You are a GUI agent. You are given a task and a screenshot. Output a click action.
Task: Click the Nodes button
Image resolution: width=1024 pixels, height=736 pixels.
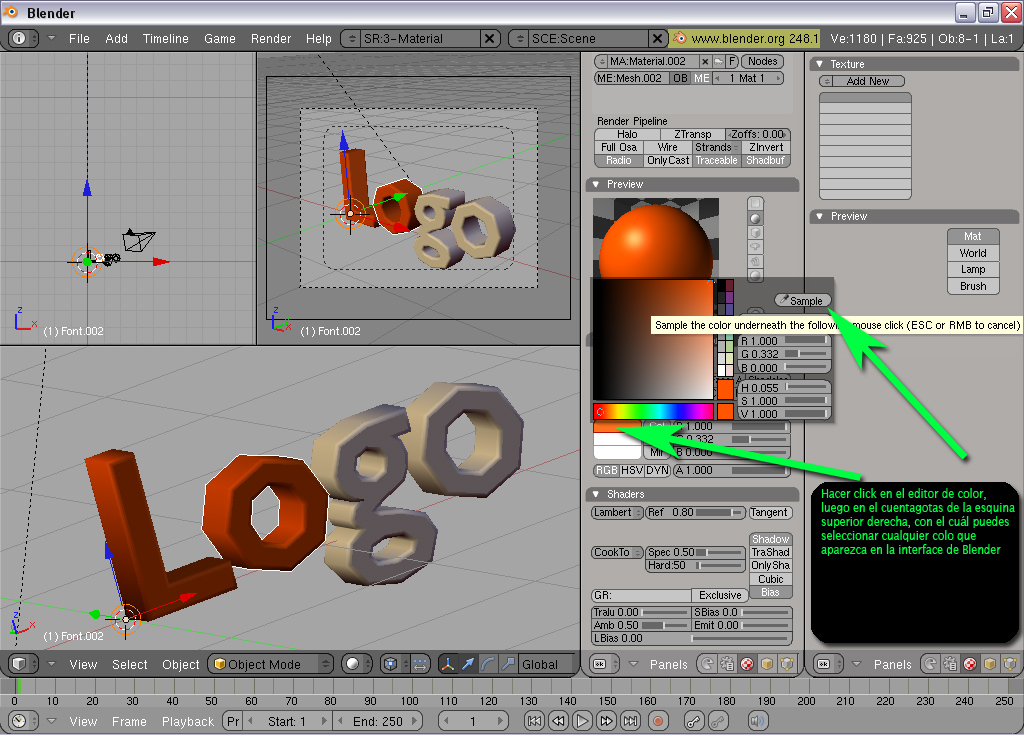(x=762, y=61)
